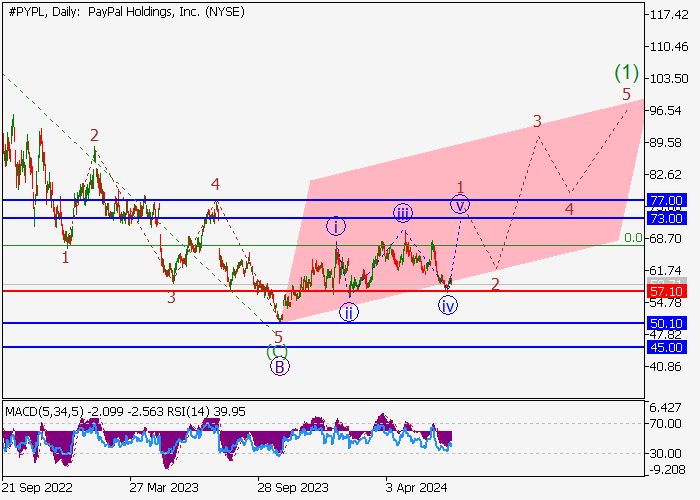
Task: Click the RSI(14) 39.95 indicator label
Action: tap(207, 412)
